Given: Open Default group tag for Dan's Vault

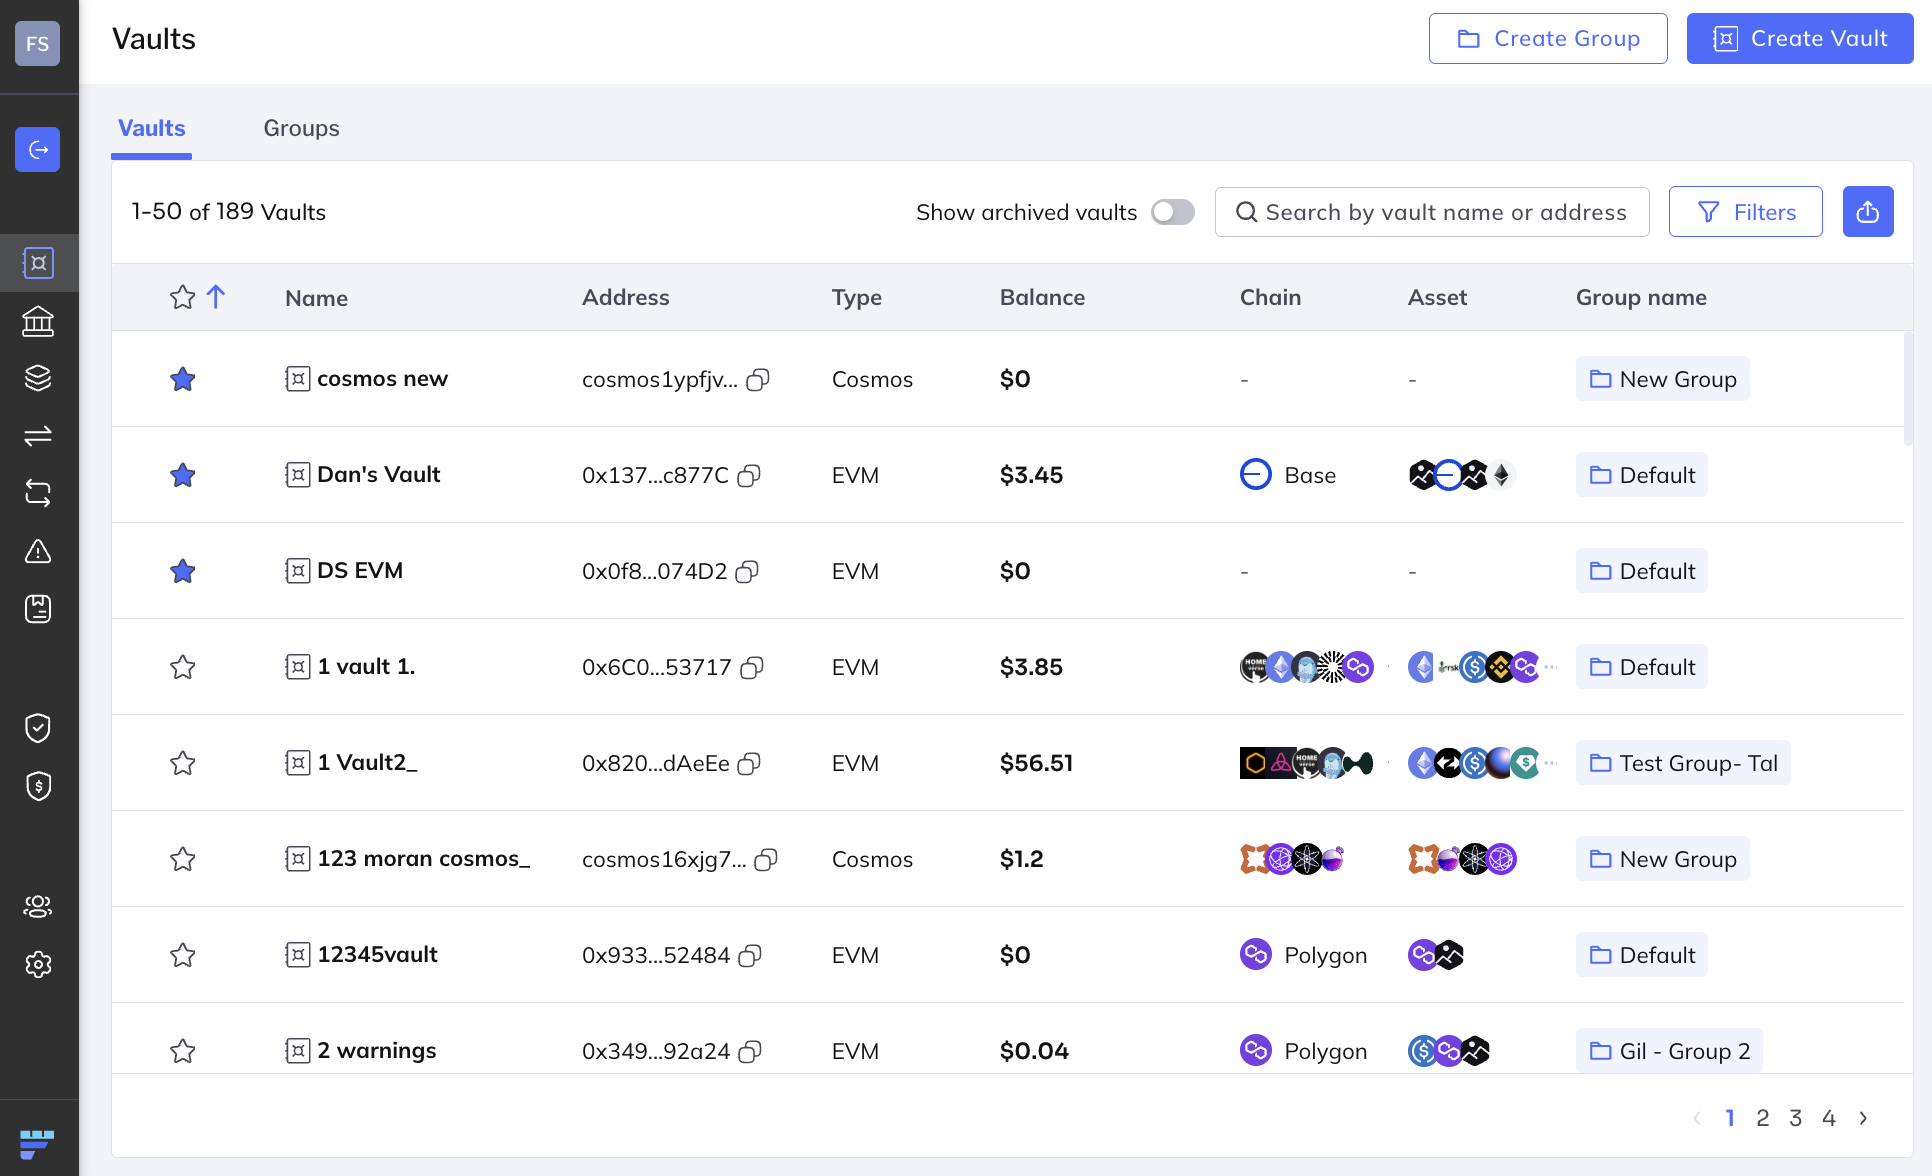Looking at the screenshot, I should [1642, 475].
